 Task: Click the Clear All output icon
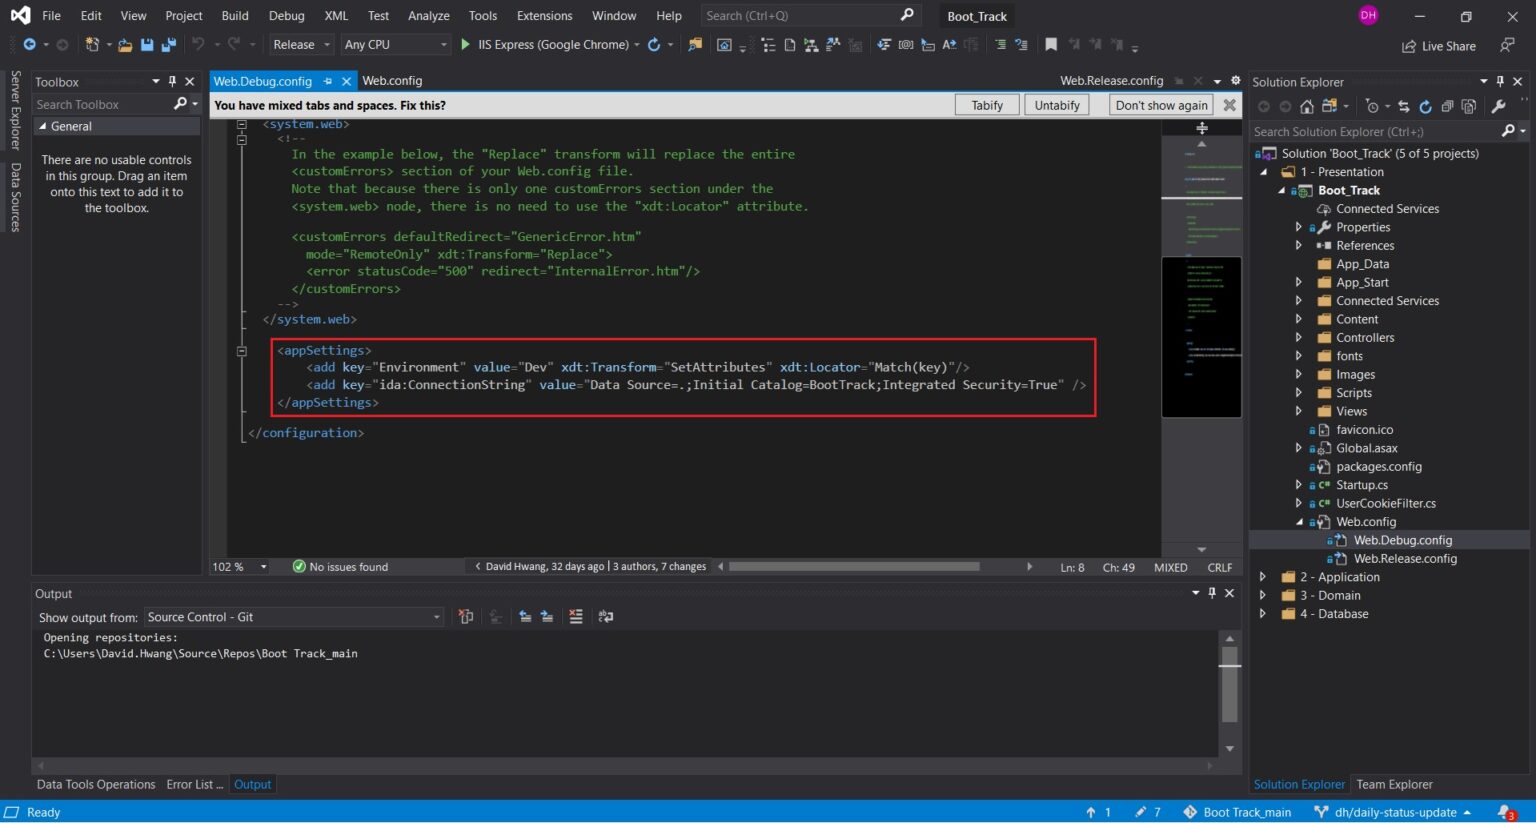click(576, 617)
